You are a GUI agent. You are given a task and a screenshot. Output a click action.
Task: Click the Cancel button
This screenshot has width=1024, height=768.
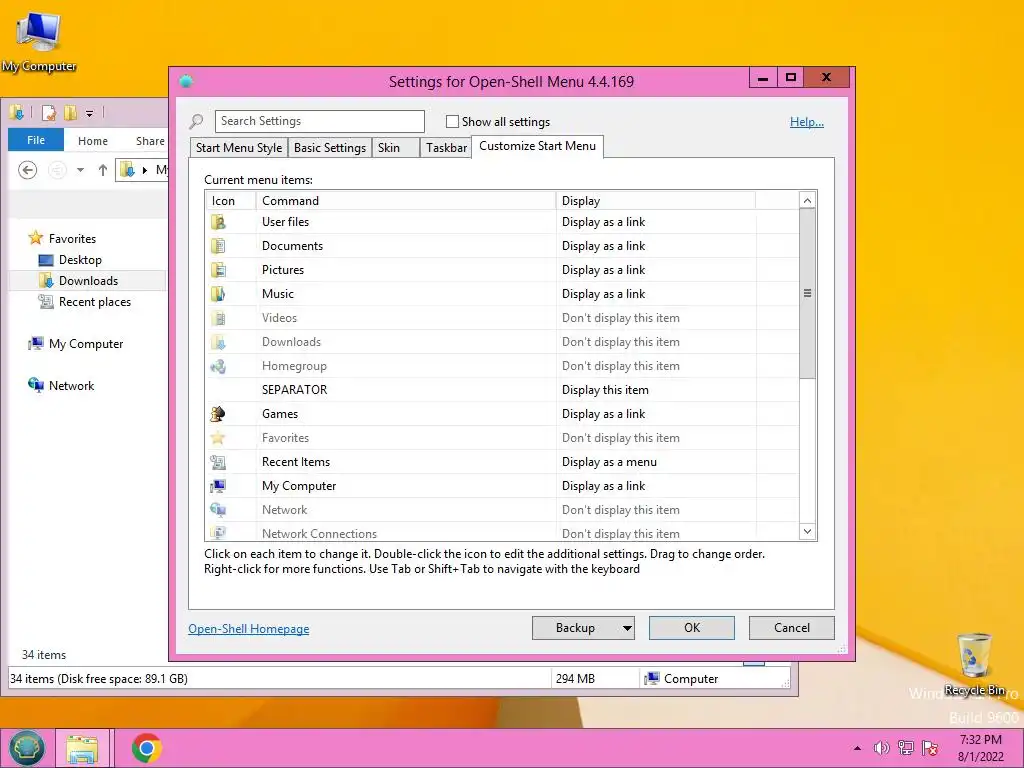coord(792,628)
